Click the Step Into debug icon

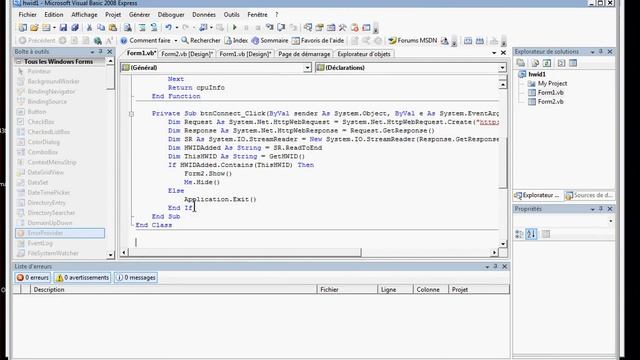pos(270,27)
